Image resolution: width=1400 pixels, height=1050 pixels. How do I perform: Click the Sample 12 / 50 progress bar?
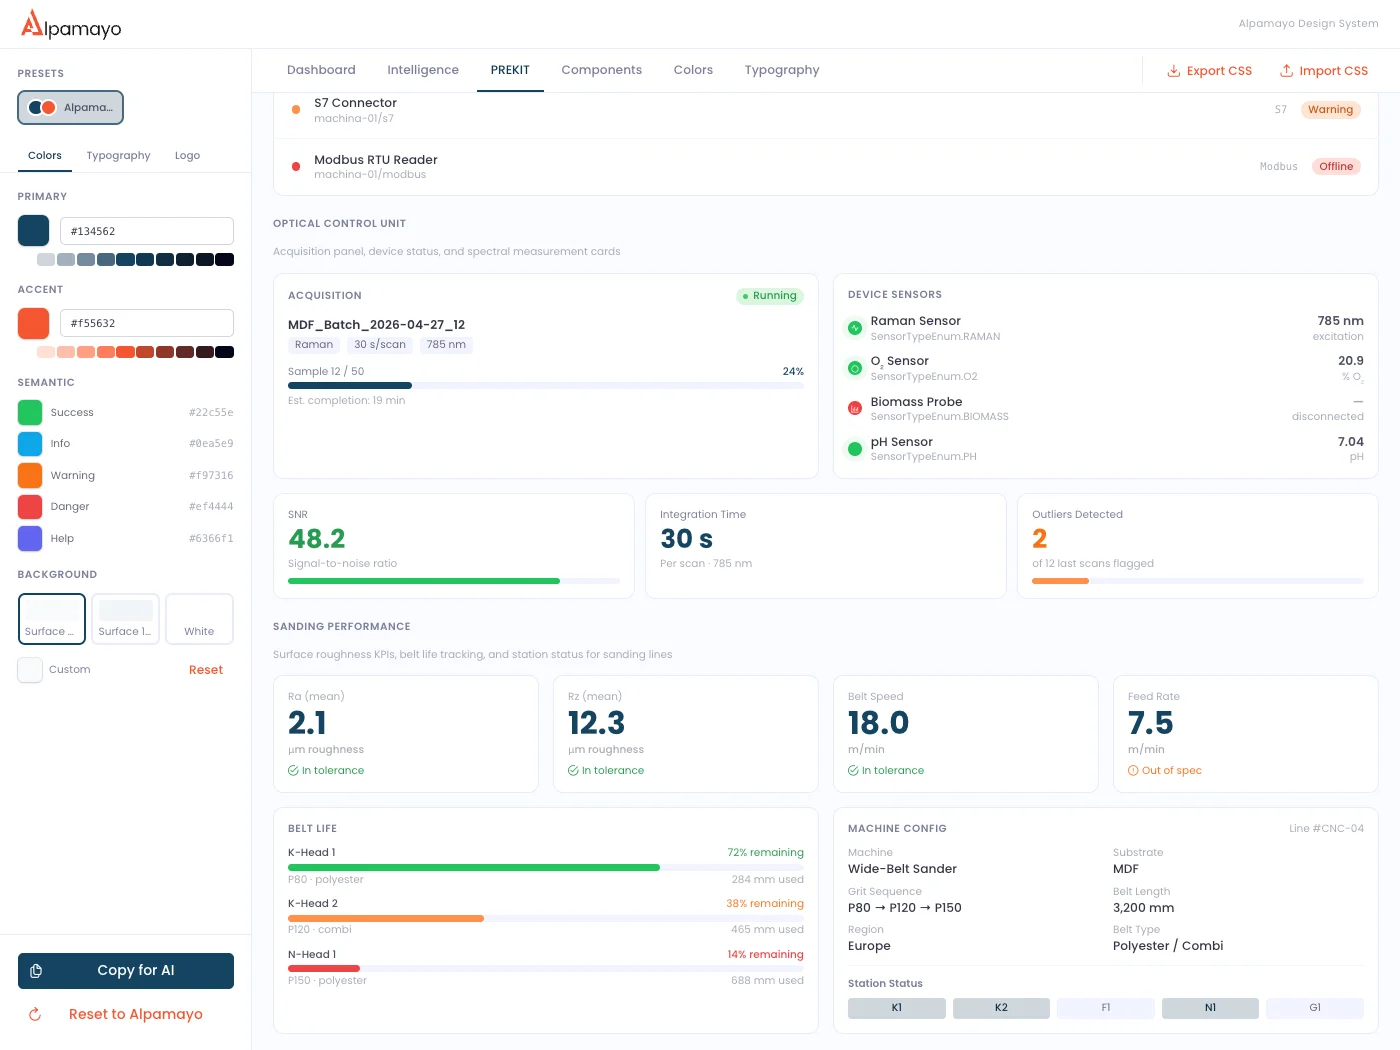click(x=546, y=385)
